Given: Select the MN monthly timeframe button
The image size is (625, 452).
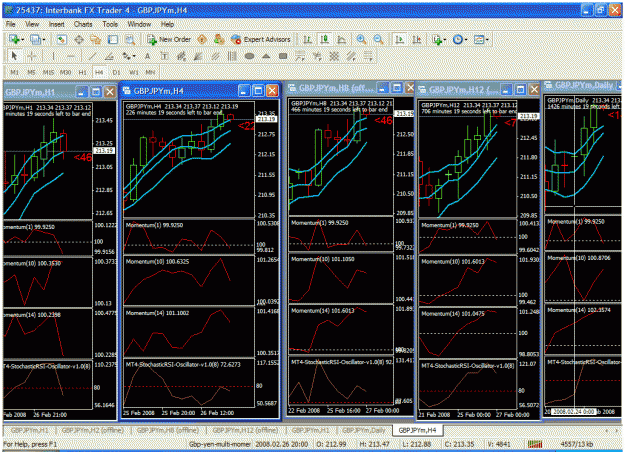Looking at the screenshot, I should click(150, 73).
